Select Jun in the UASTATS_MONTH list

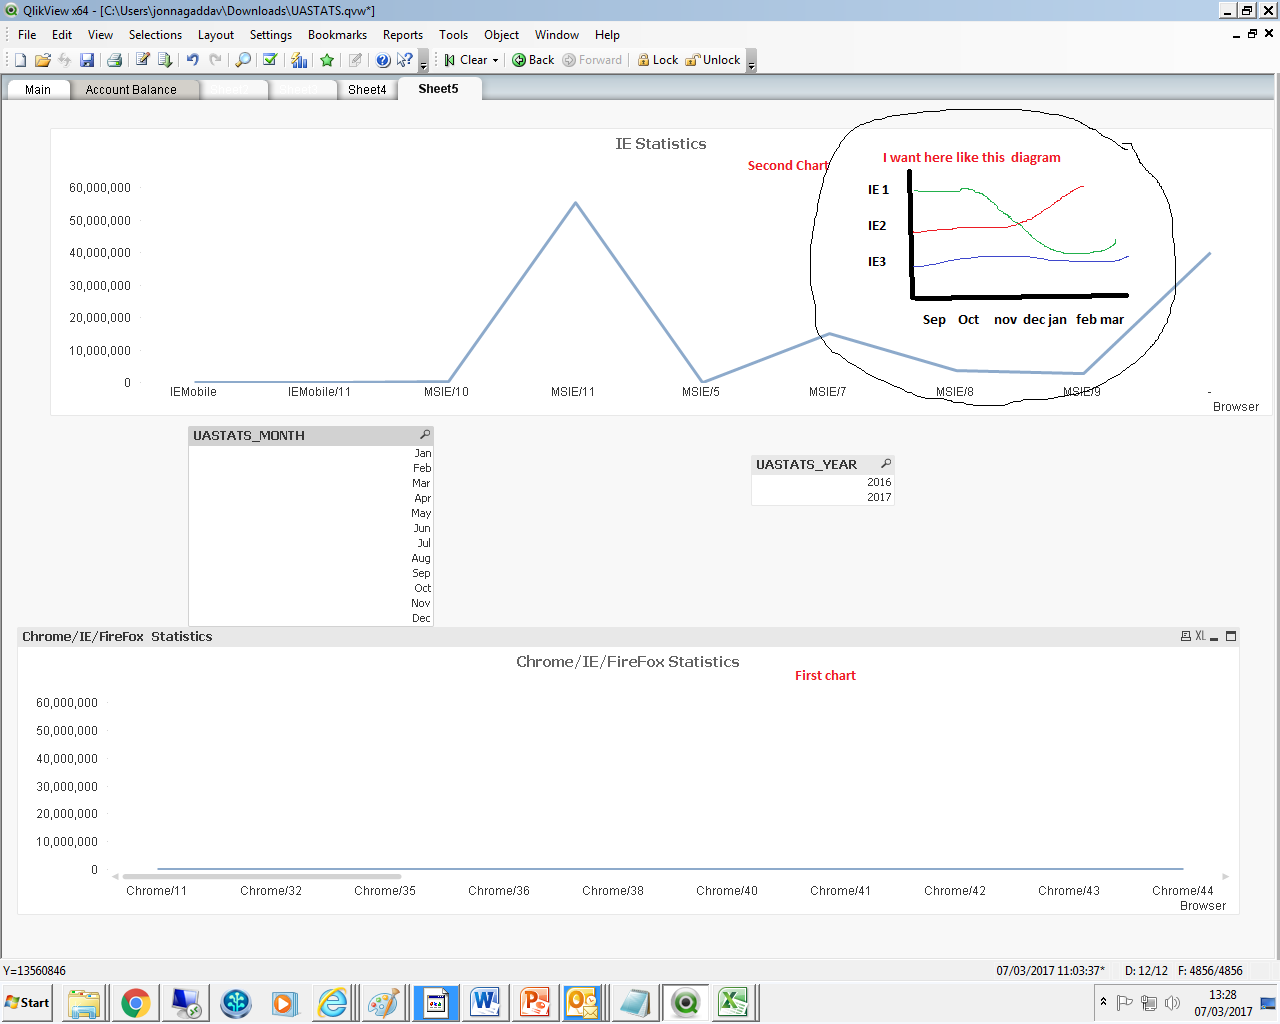pos(310,528)
